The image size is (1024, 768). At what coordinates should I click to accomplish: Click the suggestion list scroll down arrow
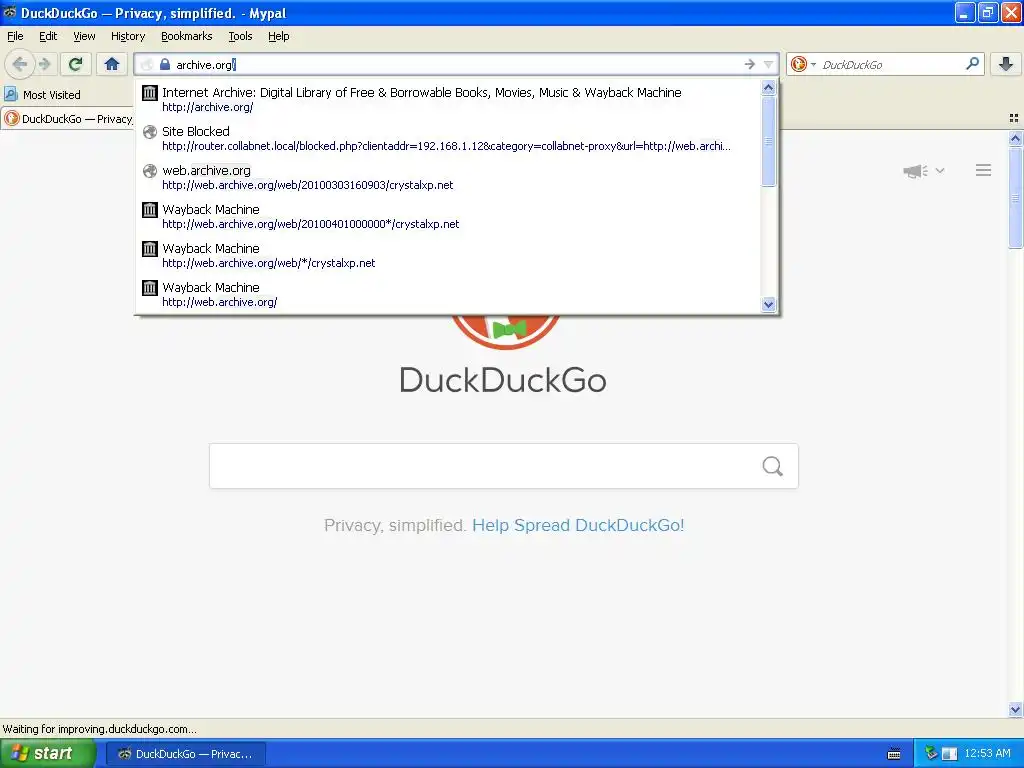pos(769,304)
